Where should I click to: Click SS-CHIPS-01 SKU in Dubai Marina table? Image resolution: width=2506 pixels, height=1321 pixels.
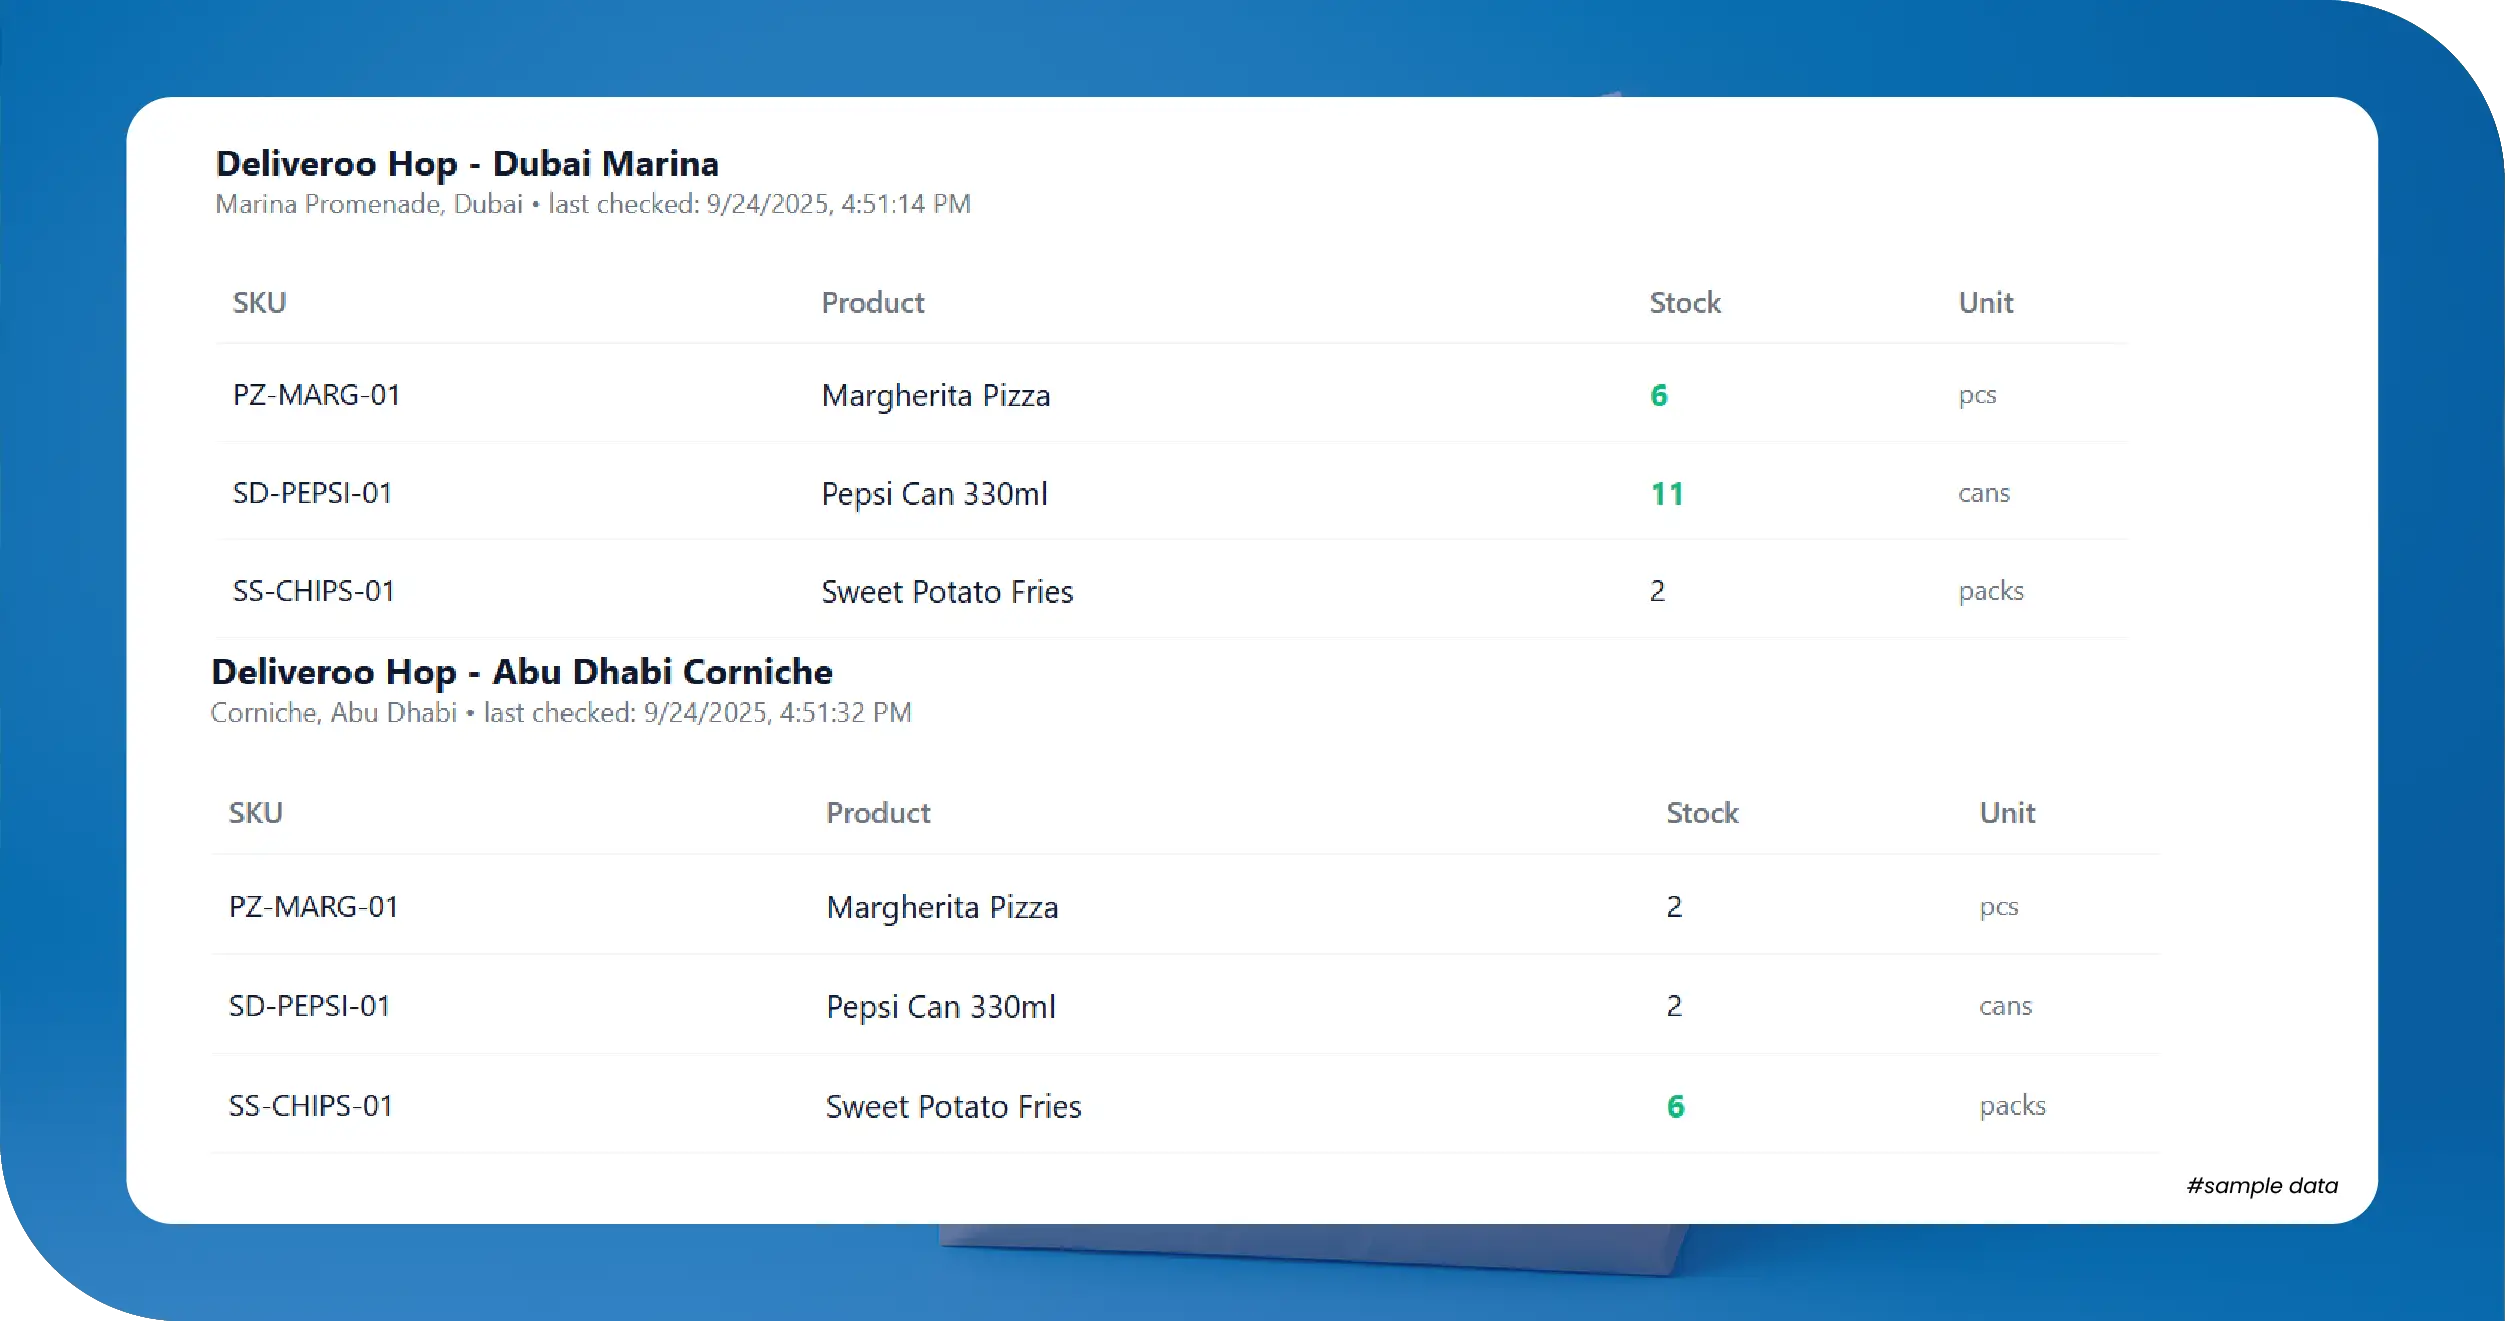tap(313, 592)
